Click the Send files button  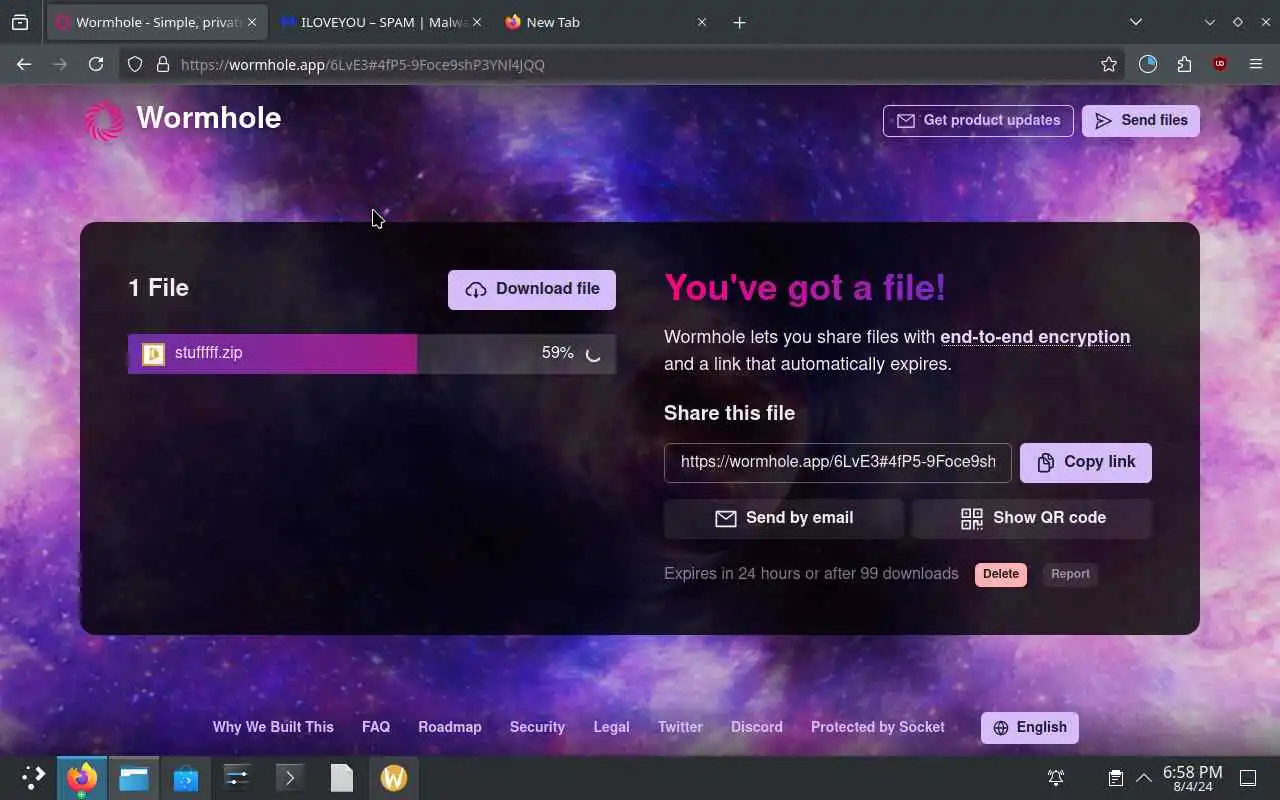pos(1141,120)
